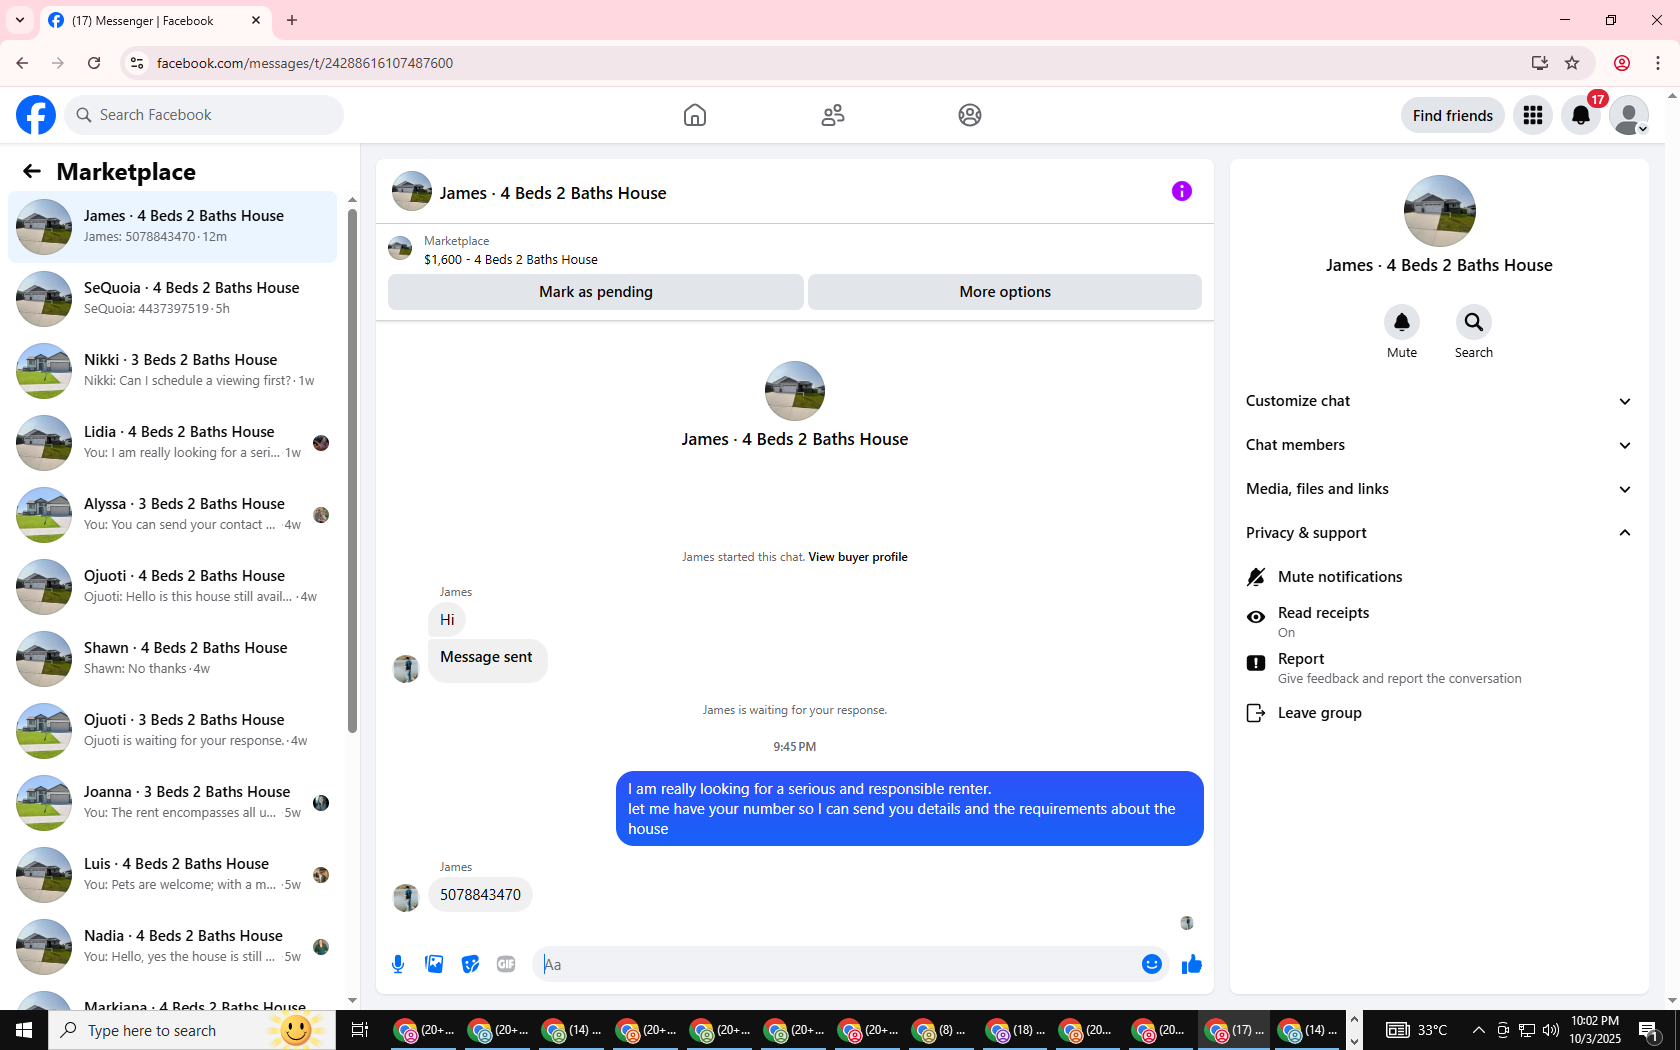Image resolution: width=1680 pixels, height=1050 pixels.
Task: Choose a sticker icon in composer
Action: click(x=470, y=964)
